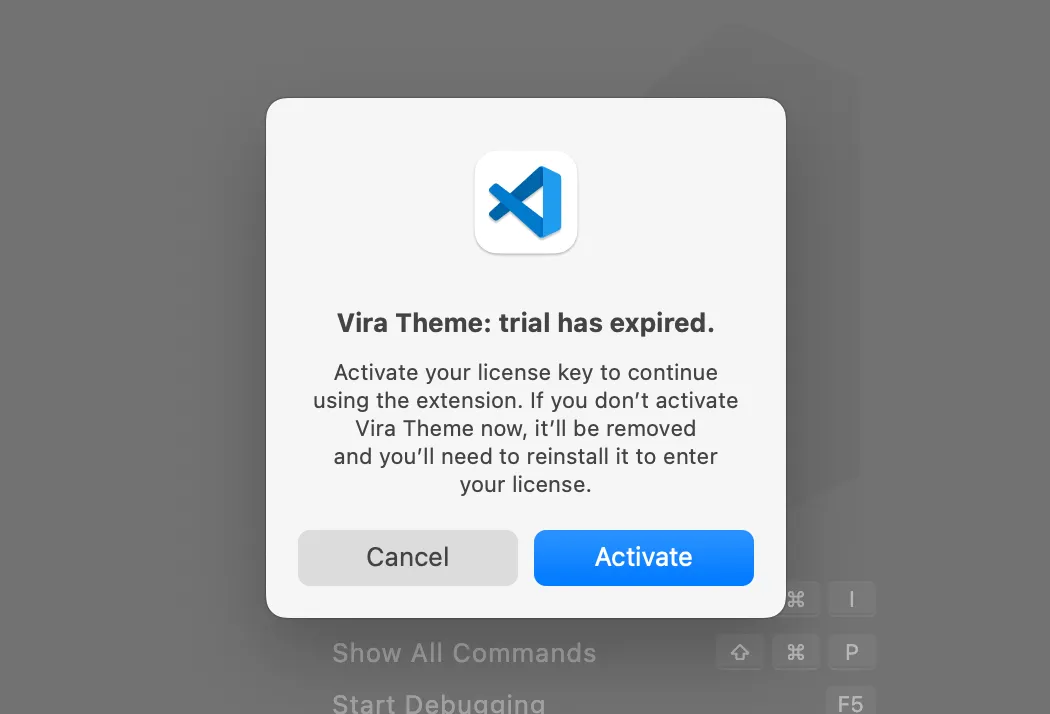1050x714 pixels.
Task: Click the "Vira Theme now, it'll be removed" line
Action: 526,429
